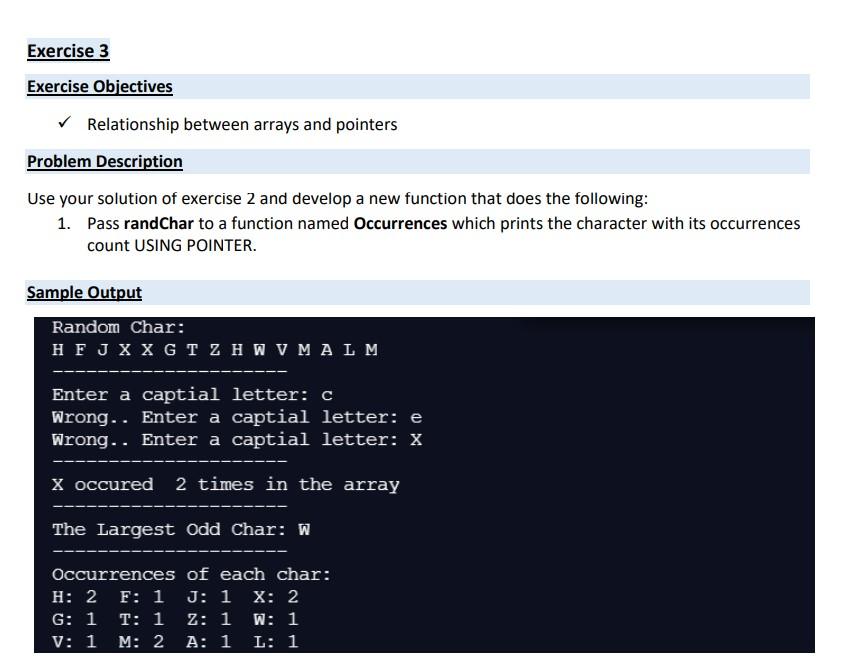Click the 'H F J X X G T Z H W V M A L M' line
This screenshot has height=668, width=864.
(215, 350)
